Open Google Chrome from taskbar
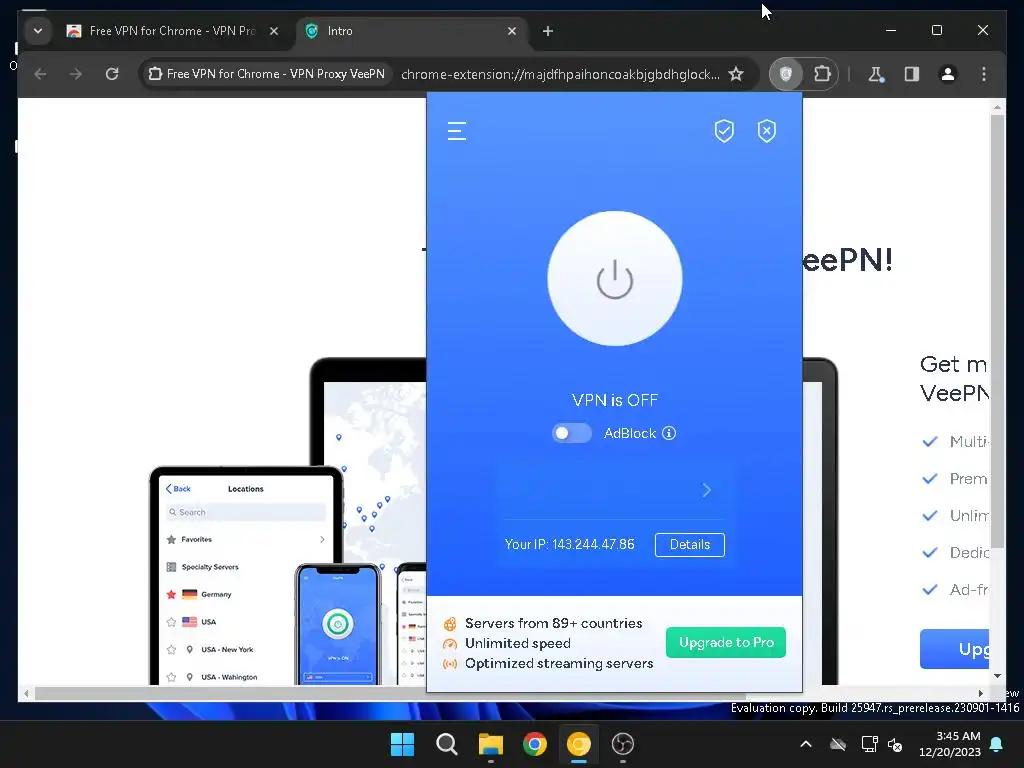The height and width of the screenshot is (768, 1024). coord(534,744)
